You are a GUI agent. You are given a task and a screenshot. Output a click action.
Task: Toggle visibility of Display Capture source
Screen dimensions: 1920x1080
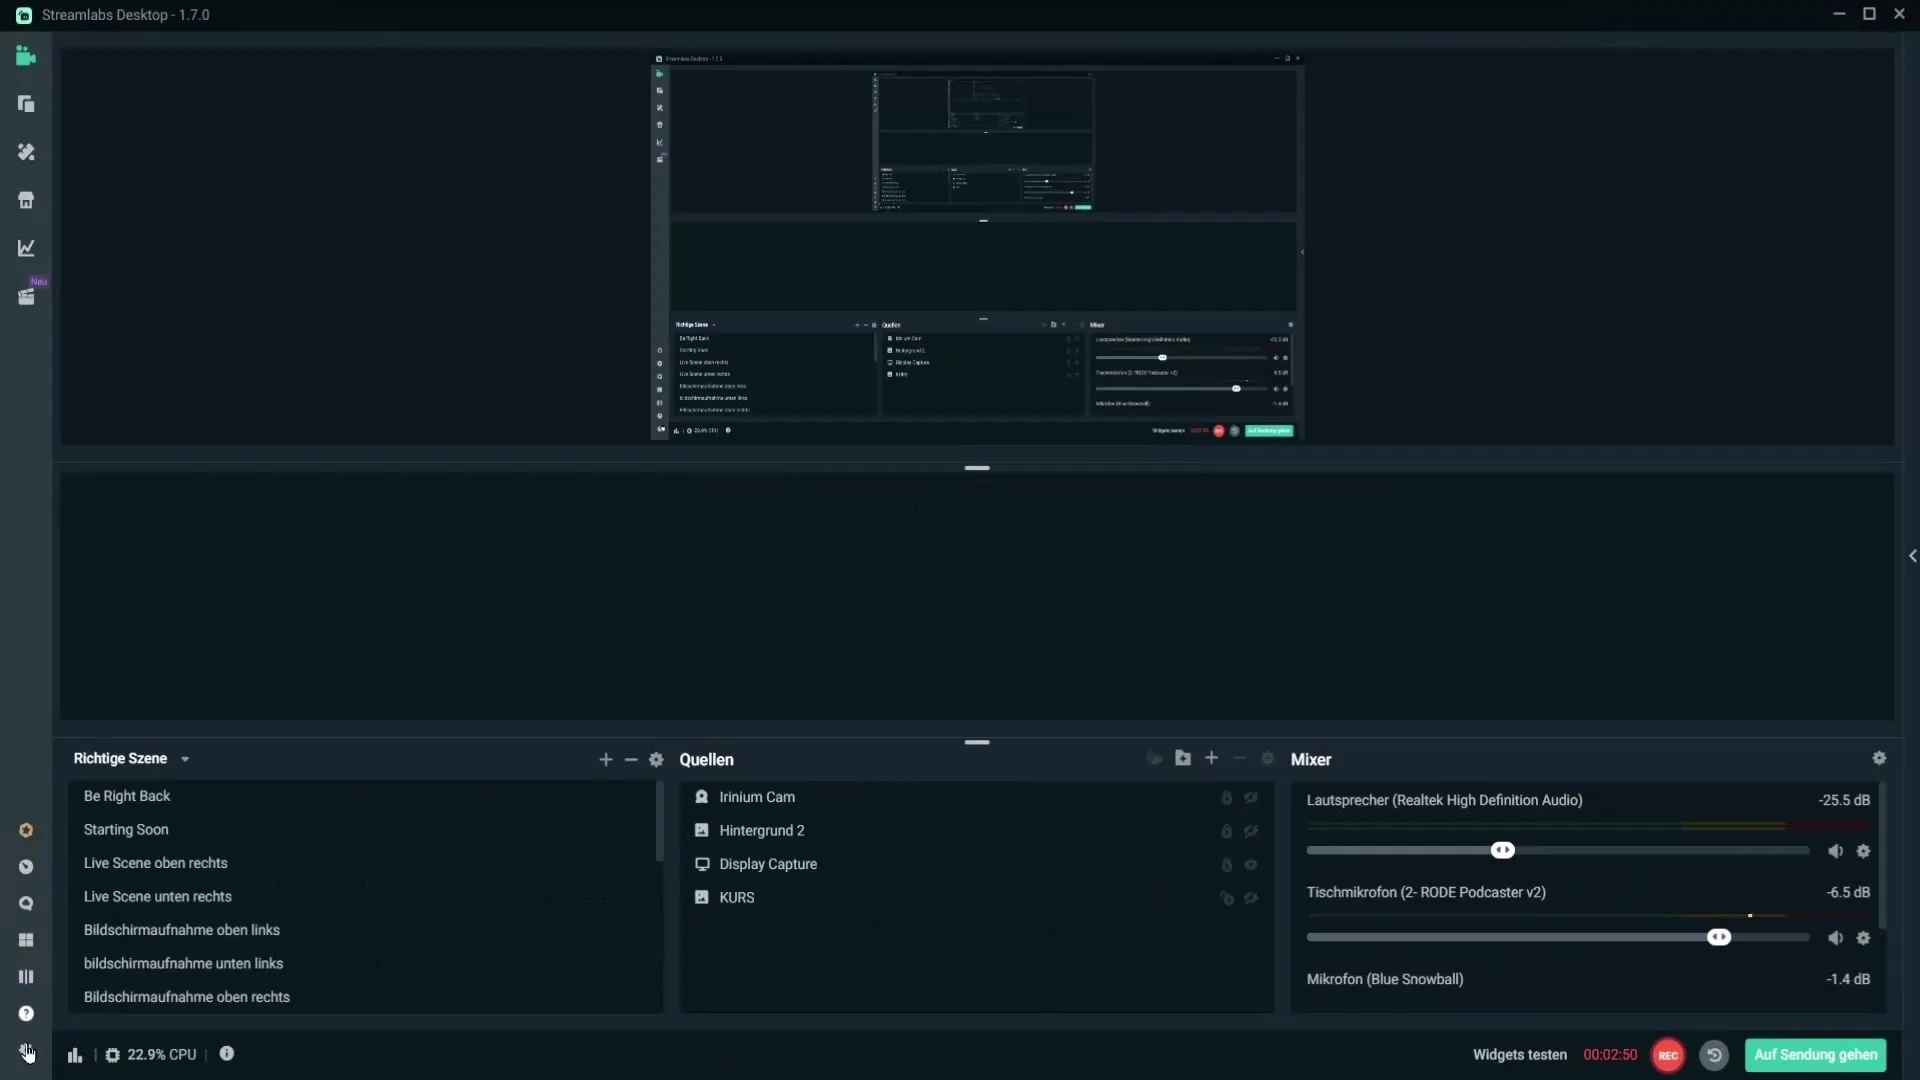(1251, 864)
